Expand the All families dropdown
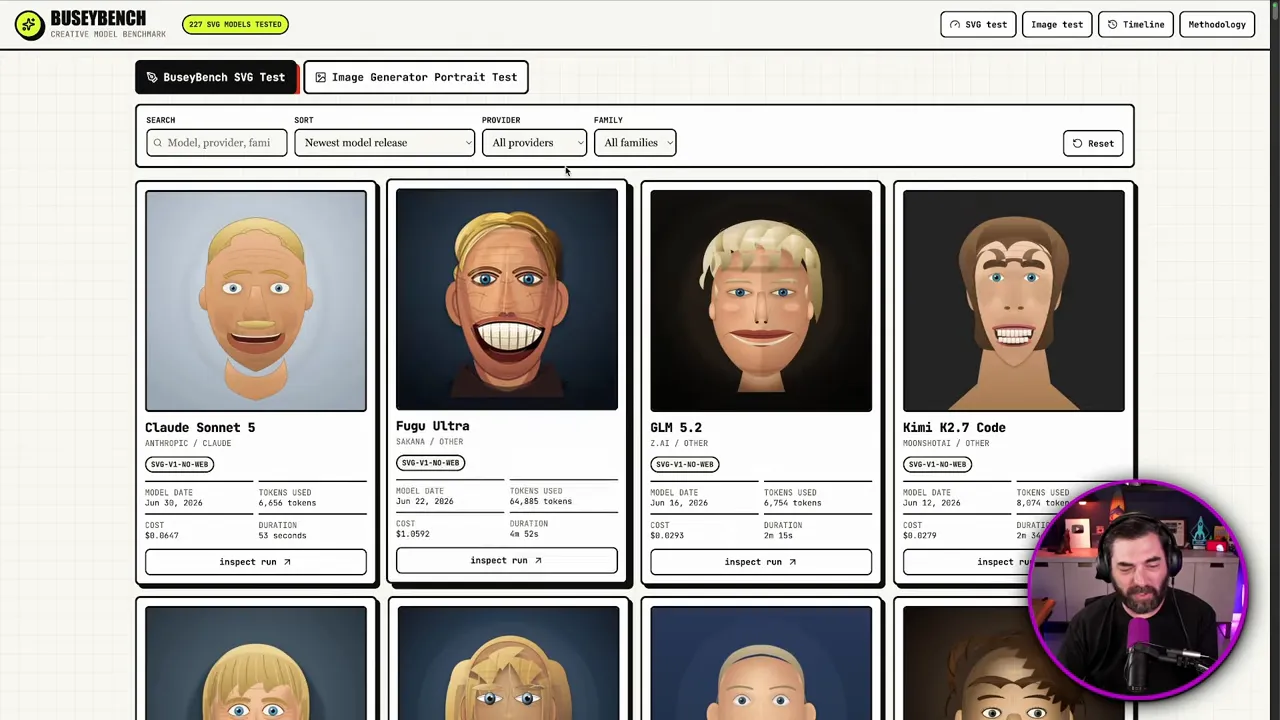This screenshot has width=1280, height=720. [x=635, y=143]
